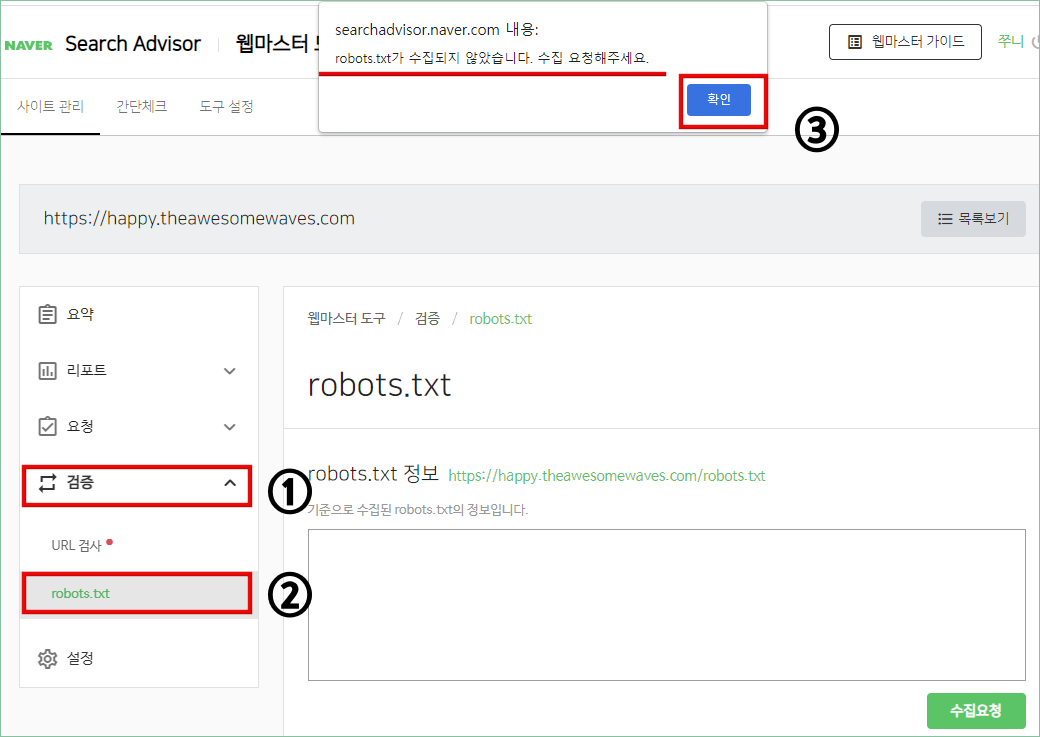Screen dimensions: 1040x737
Task: Click the NAVER logo
Action: pos(26,43)
